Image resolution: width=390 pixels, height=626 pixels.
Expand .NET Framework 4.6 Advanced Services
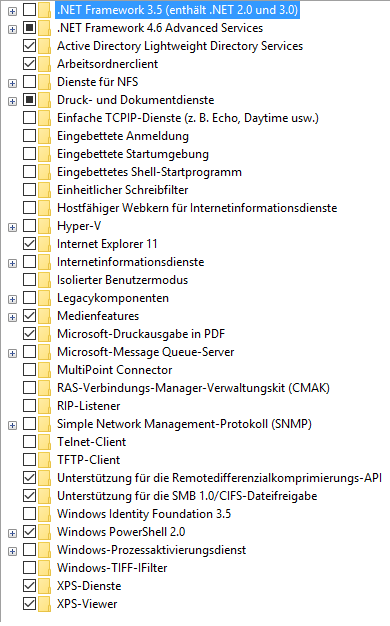pyautogui.click(x=12, y=29)
